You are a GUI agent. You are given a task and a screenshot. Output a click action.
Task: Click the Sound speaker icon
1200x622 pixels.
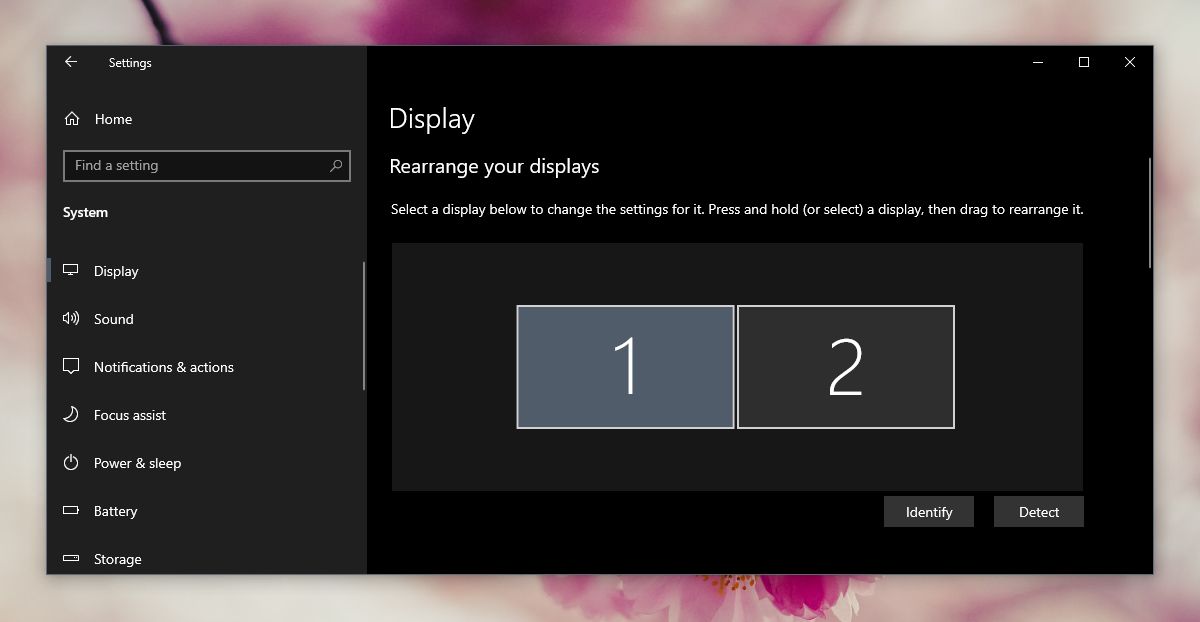pyautogui.click(x=71, y=318)
